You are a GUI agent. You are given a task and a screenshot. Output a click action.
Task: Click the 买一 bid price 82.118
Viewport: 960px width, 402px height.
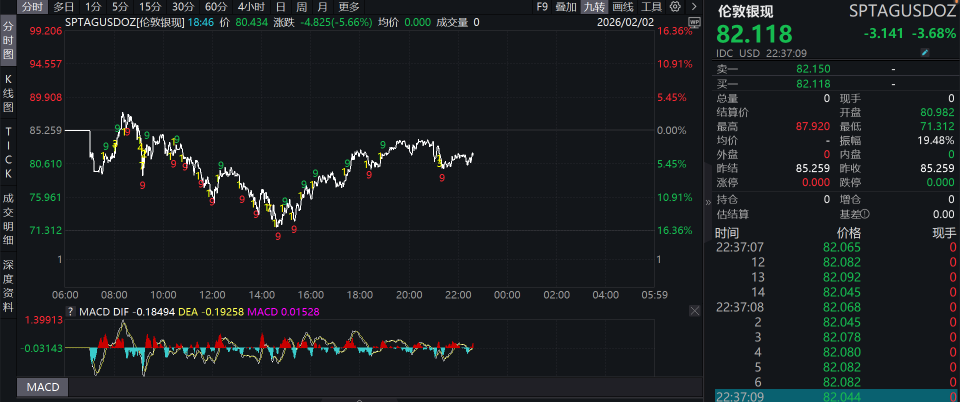[x=813, y=84]
